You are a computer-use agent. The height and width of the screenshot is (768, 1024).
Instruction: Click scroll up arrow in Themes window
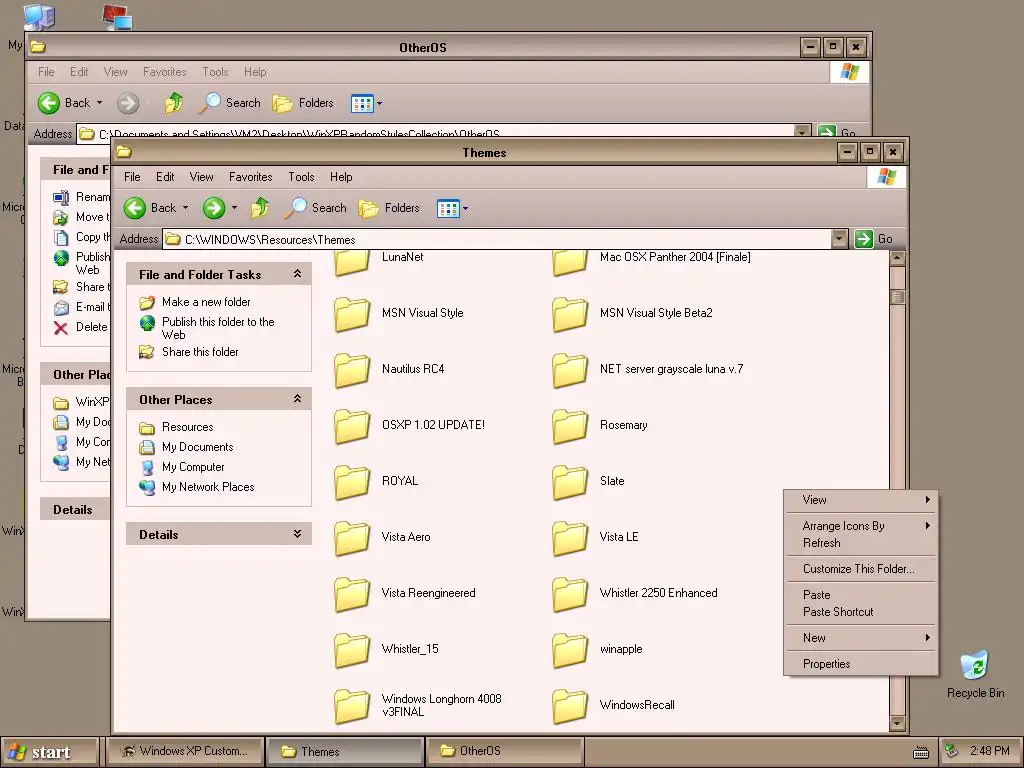897,258
